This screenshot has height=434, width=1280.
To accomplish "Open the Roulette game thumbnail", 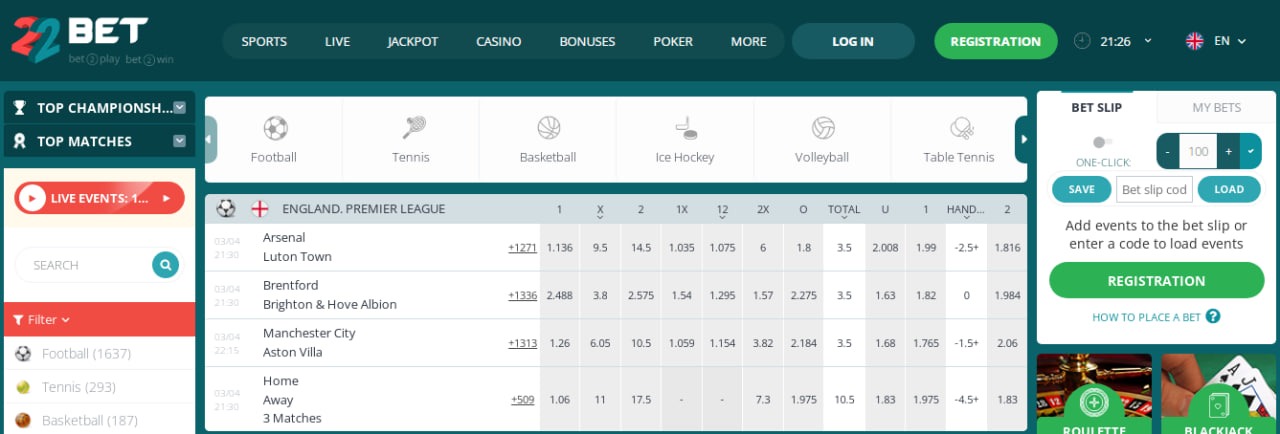I will [x=1094, y=394].
